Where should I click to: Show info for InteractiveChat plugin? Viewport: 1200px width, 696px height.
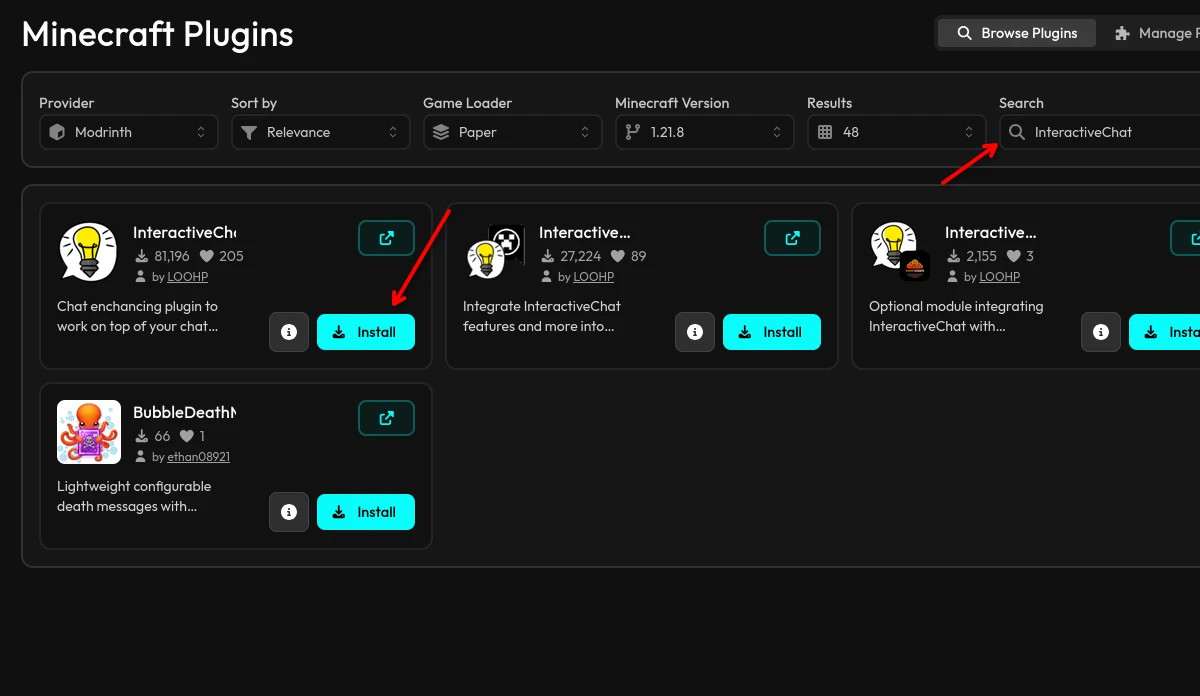click(x=289, y=332)
